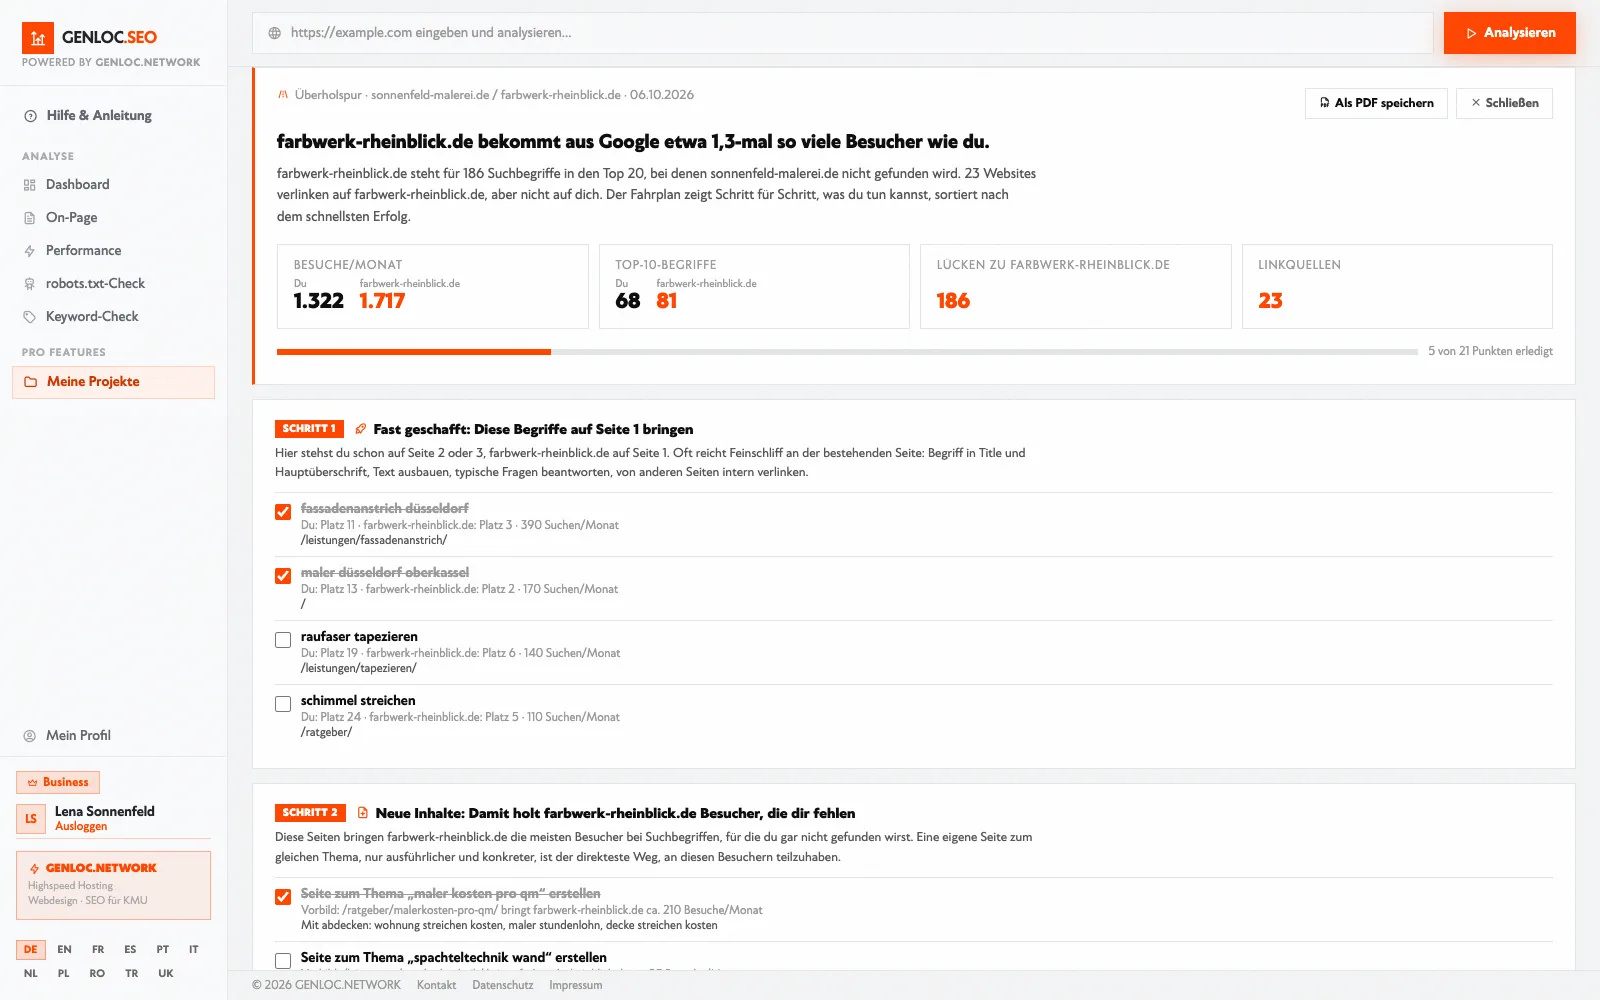Click '5 von 21 Punkten erledigt' text
This screenshot has height=1000, width=1600.
pyautogui.click(x=1490, y=352)
